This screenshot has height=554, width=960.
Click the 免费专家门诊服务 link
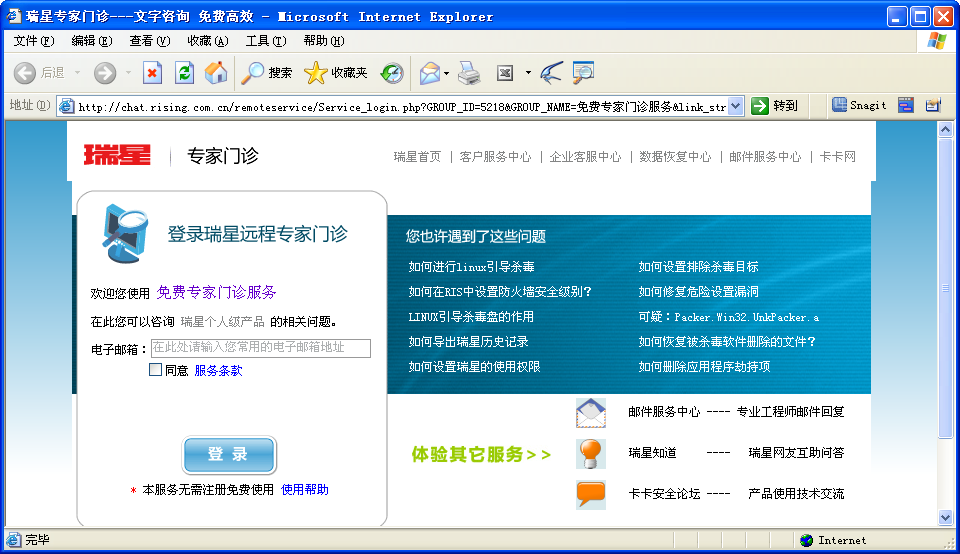216,292
